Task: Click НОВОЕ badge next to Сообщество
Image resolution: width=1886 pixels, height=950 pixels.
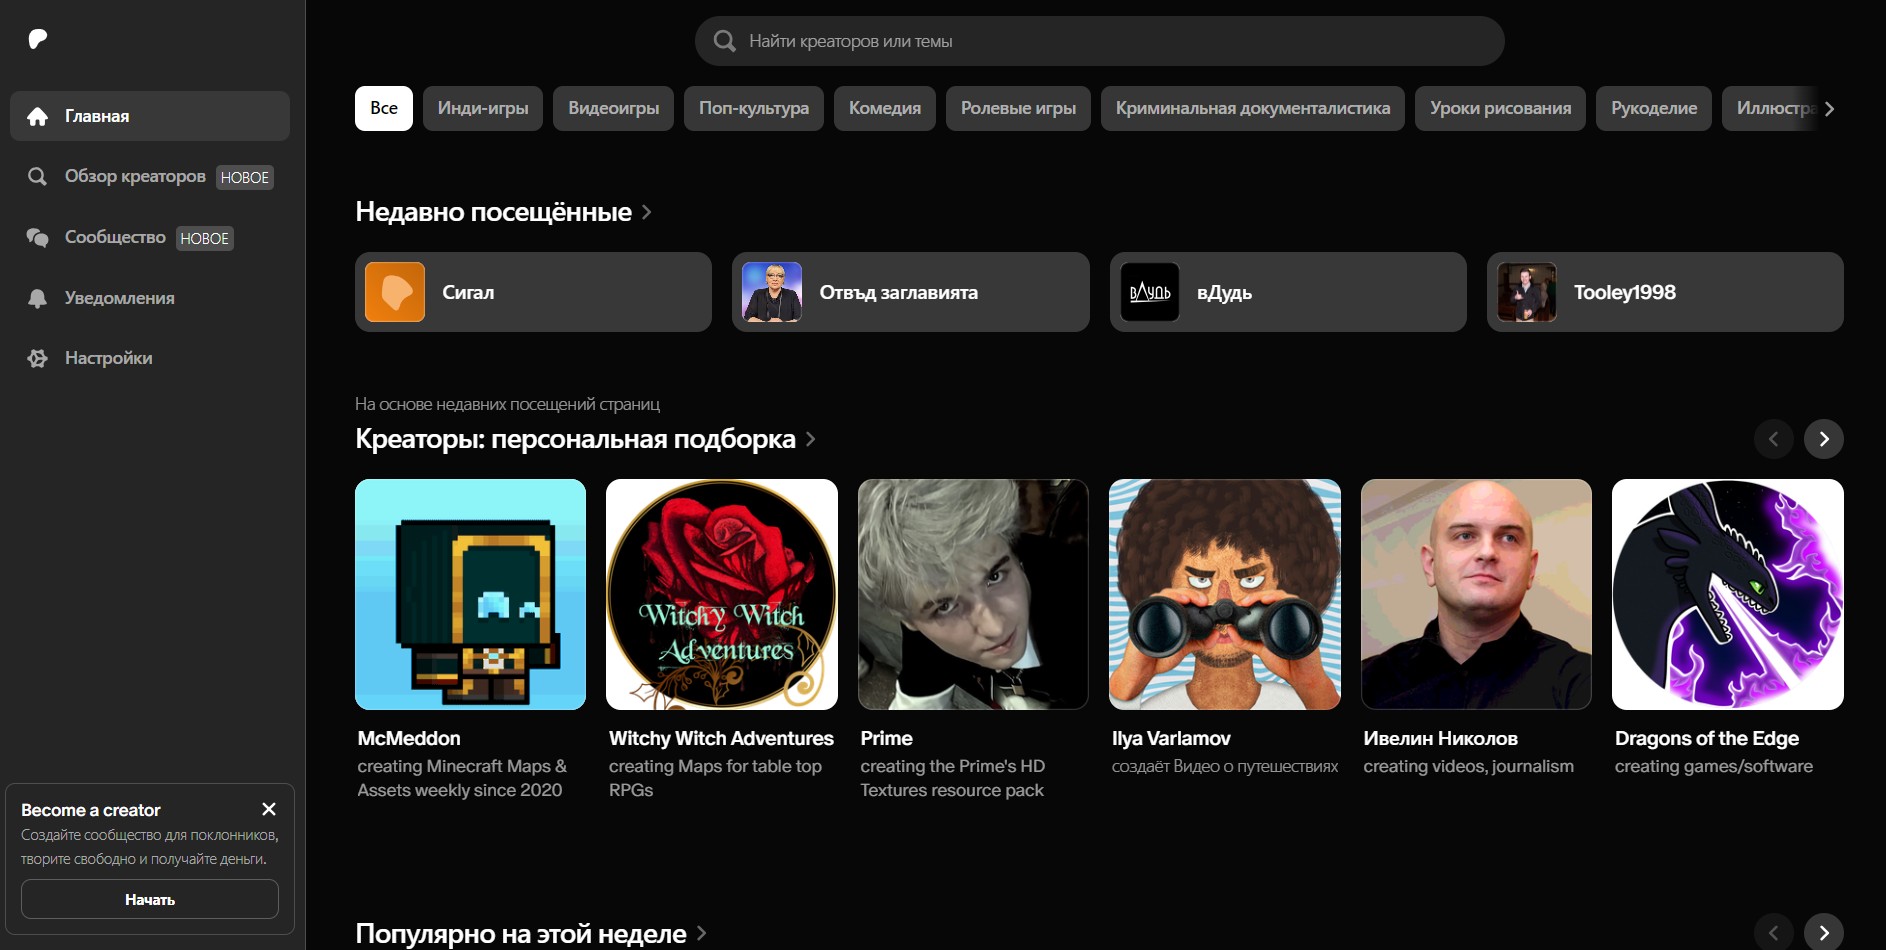Action: 205,238
